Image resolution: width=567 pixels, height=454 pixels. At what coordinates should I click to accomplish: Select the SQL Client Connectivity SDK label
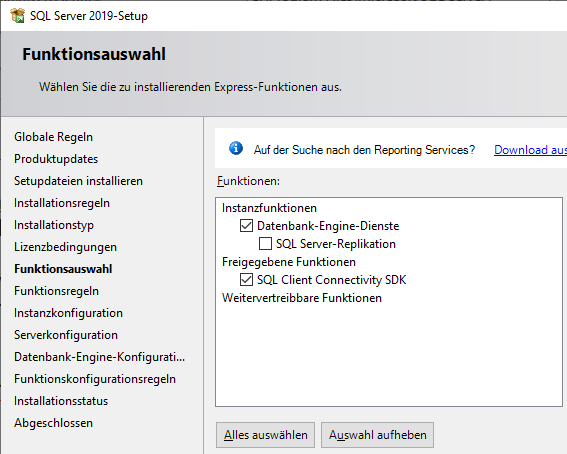tap(332, 280)
